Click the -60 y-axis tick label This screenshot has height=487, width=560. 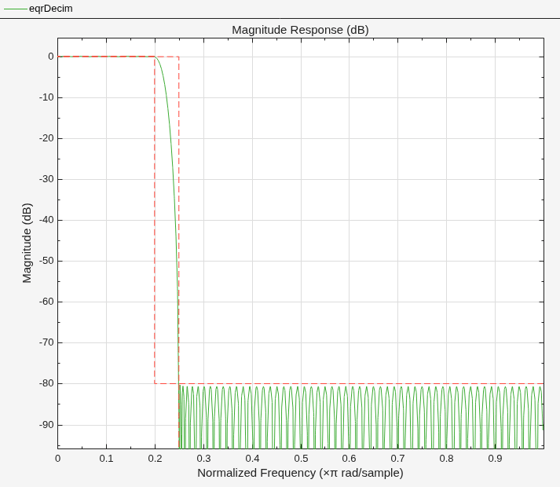[46, 302]
